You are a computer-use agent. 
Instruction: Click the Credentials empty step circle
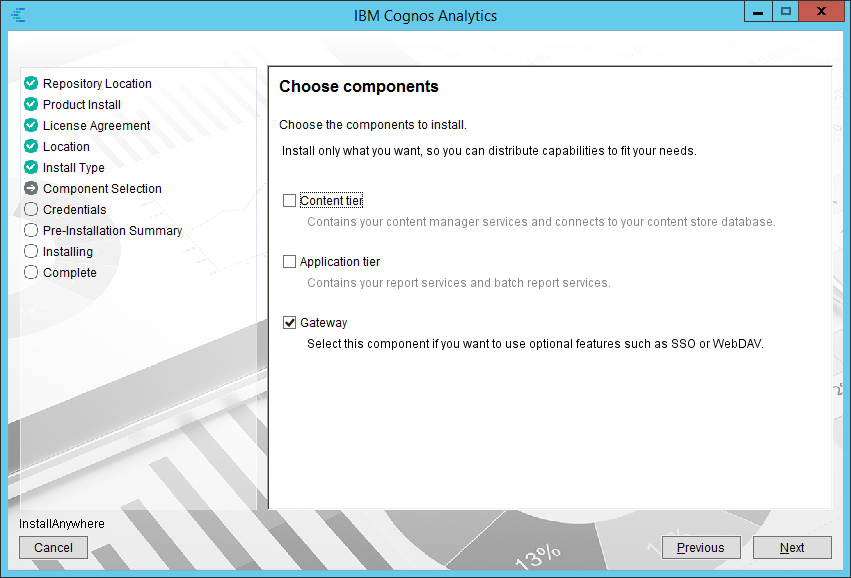31,209
